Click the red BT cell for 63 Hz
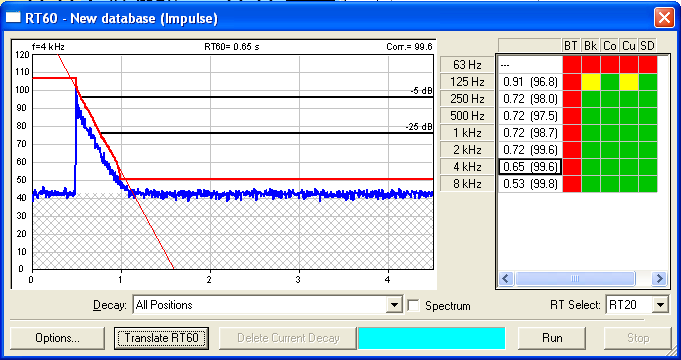 (572, 65)
